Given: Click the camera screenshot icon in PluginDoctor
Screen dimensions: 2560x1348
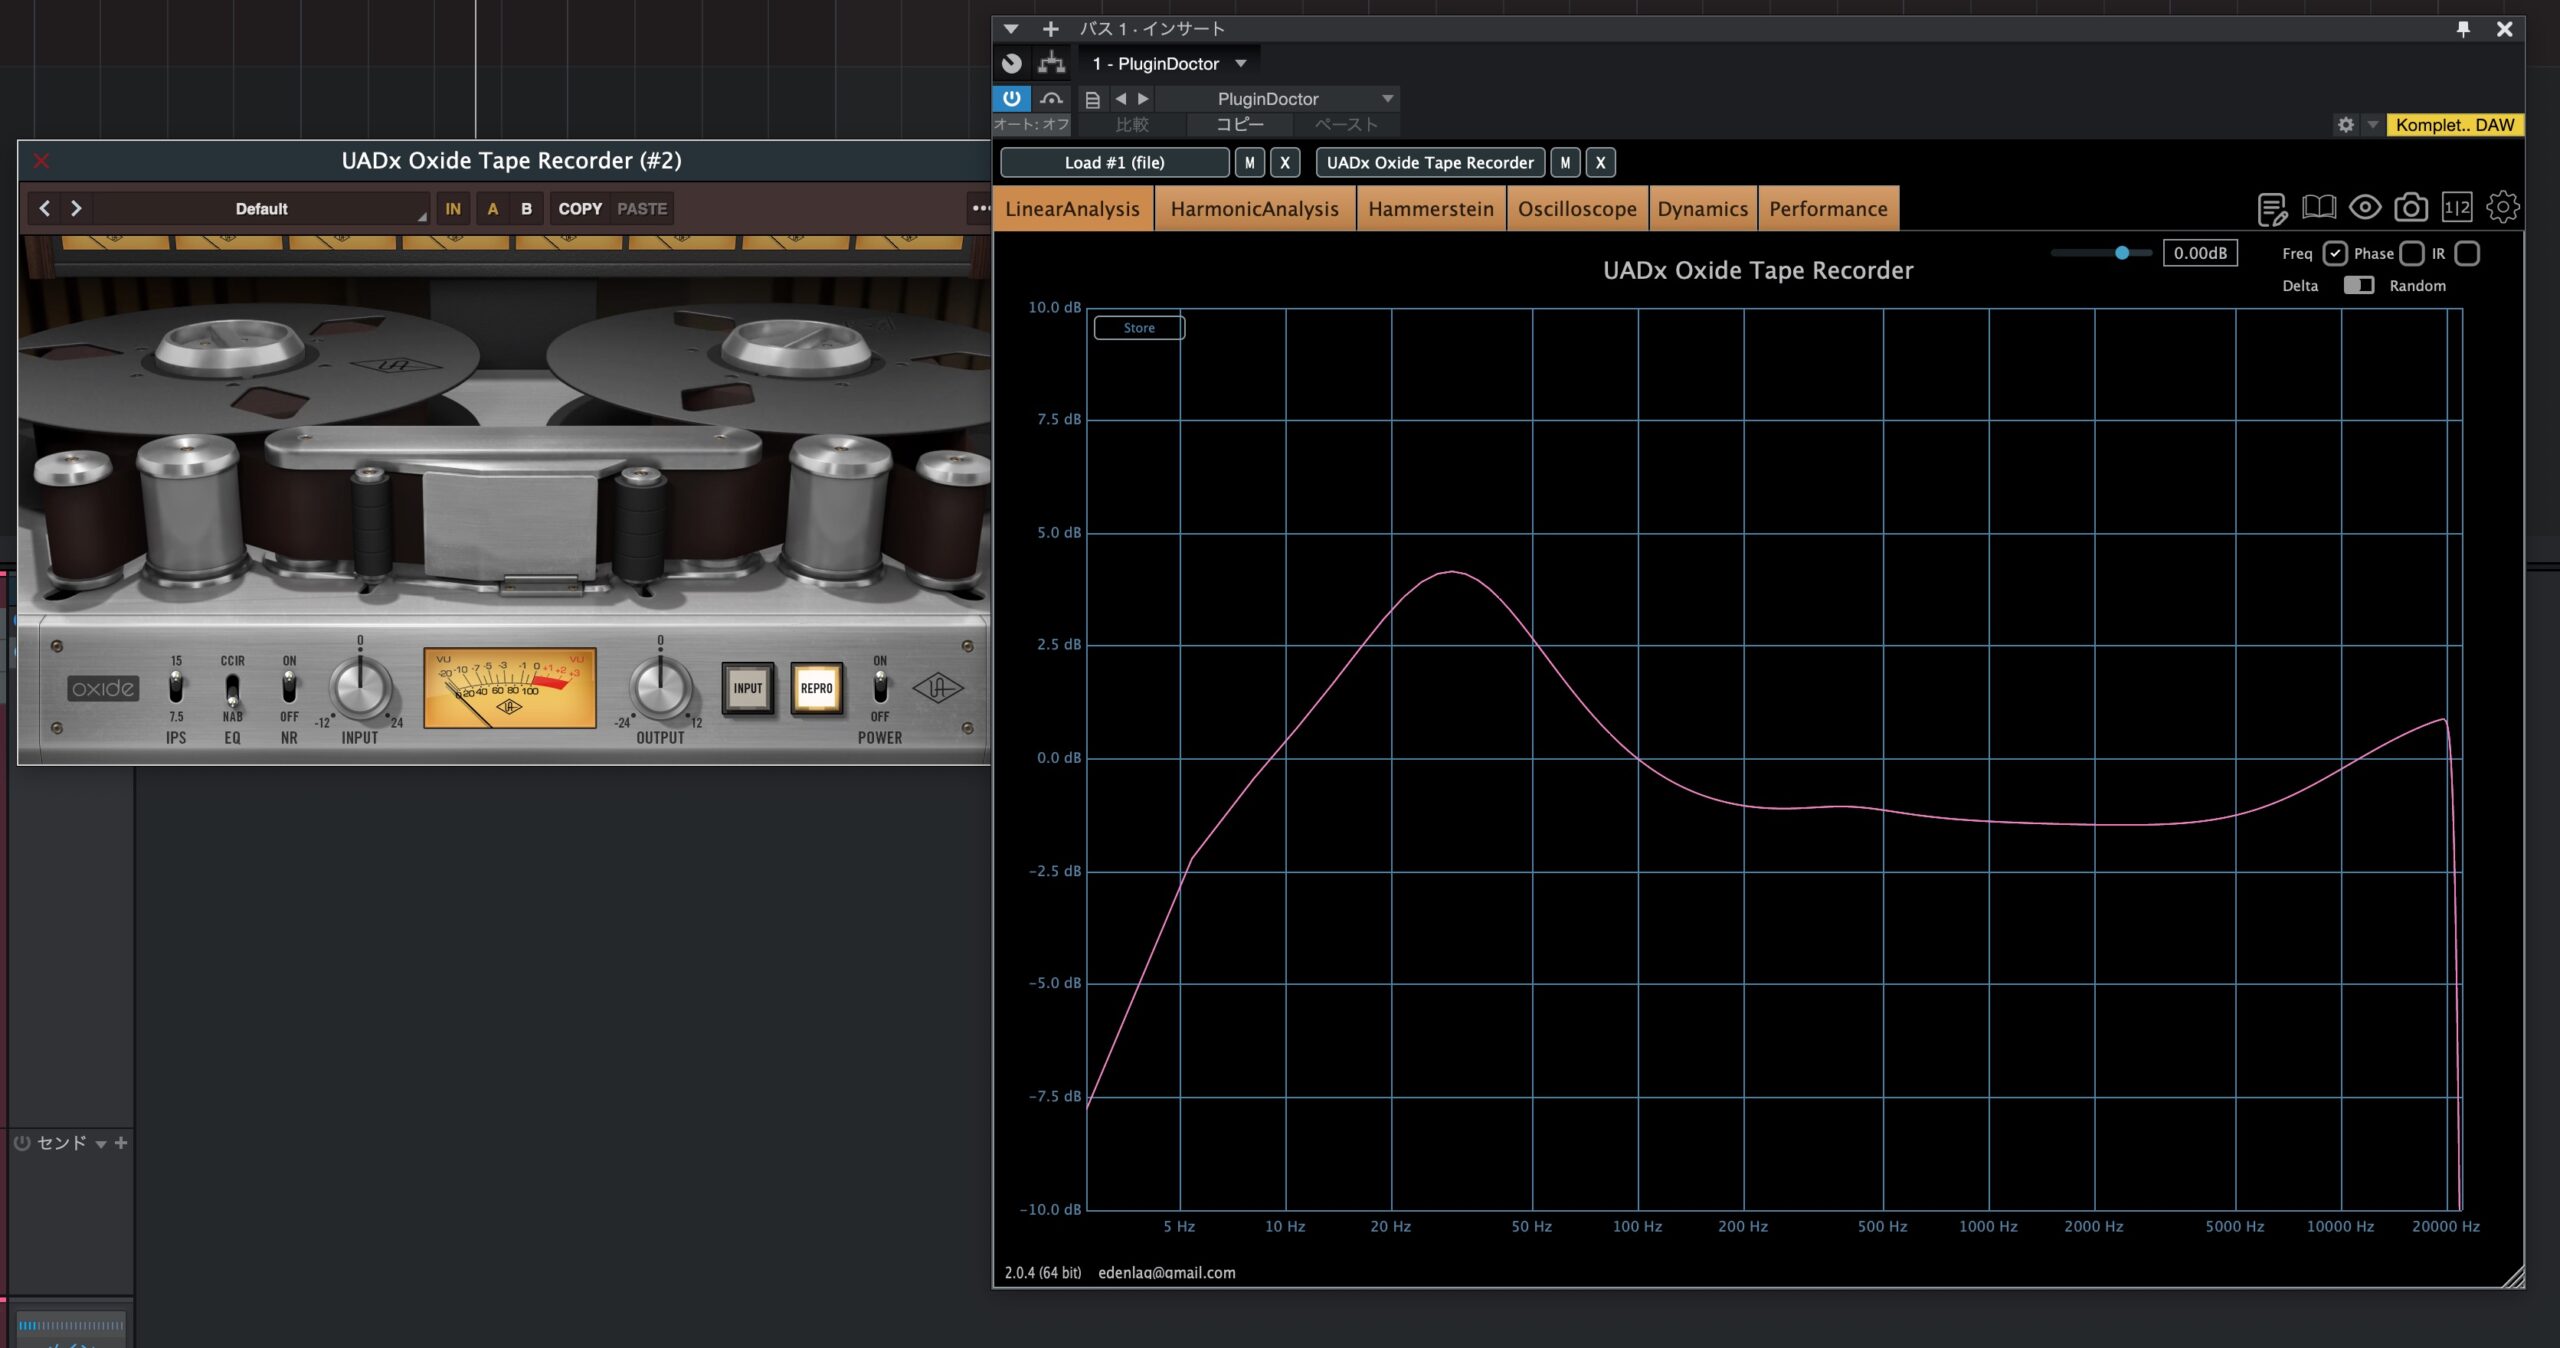Looking at the screenshot, I should point(2410,208).
